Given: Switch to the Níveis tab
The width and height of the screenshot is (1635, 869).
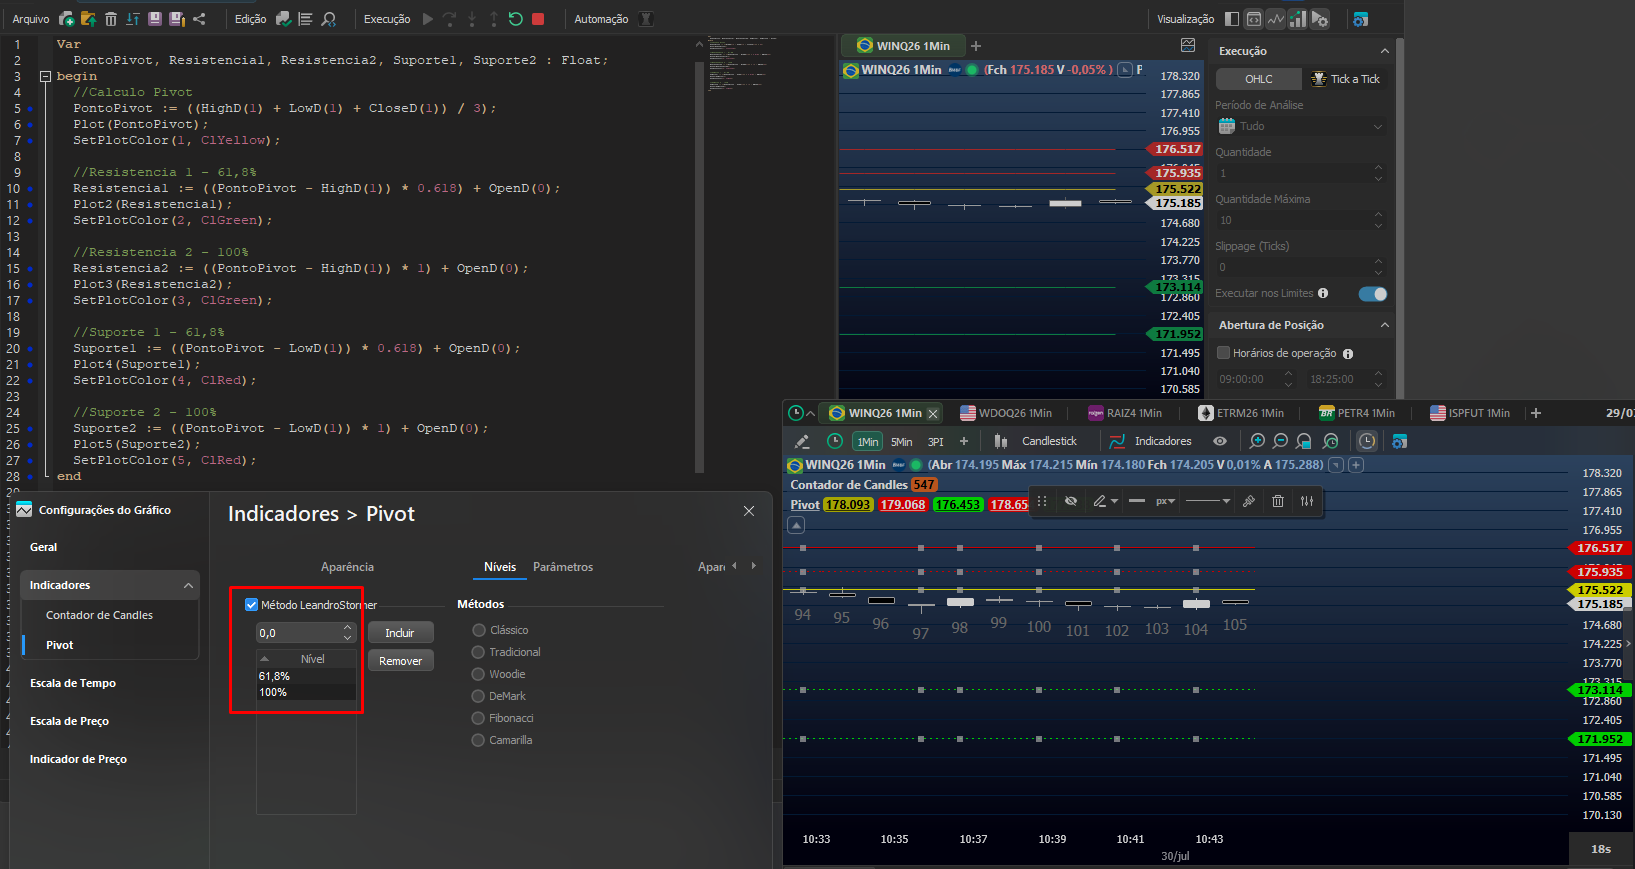Looking at the screenshot, I should (500, 567).
